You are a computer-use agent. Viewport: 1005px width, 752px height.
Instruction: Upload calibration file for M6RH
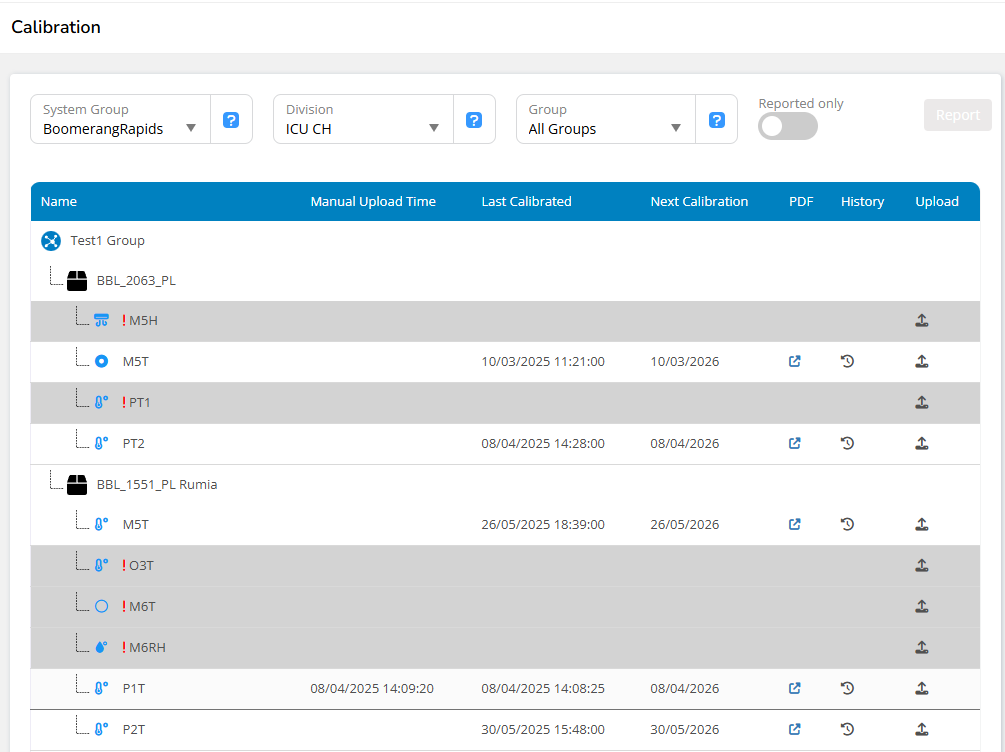922,647
